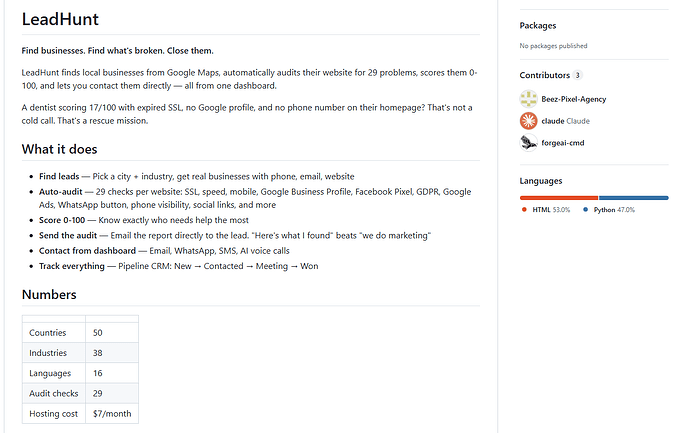The height and width of the screenshot is (433, 690).
Task: Click the forgeai-cmd contributor avatar
Action: [x=528, y=142]
